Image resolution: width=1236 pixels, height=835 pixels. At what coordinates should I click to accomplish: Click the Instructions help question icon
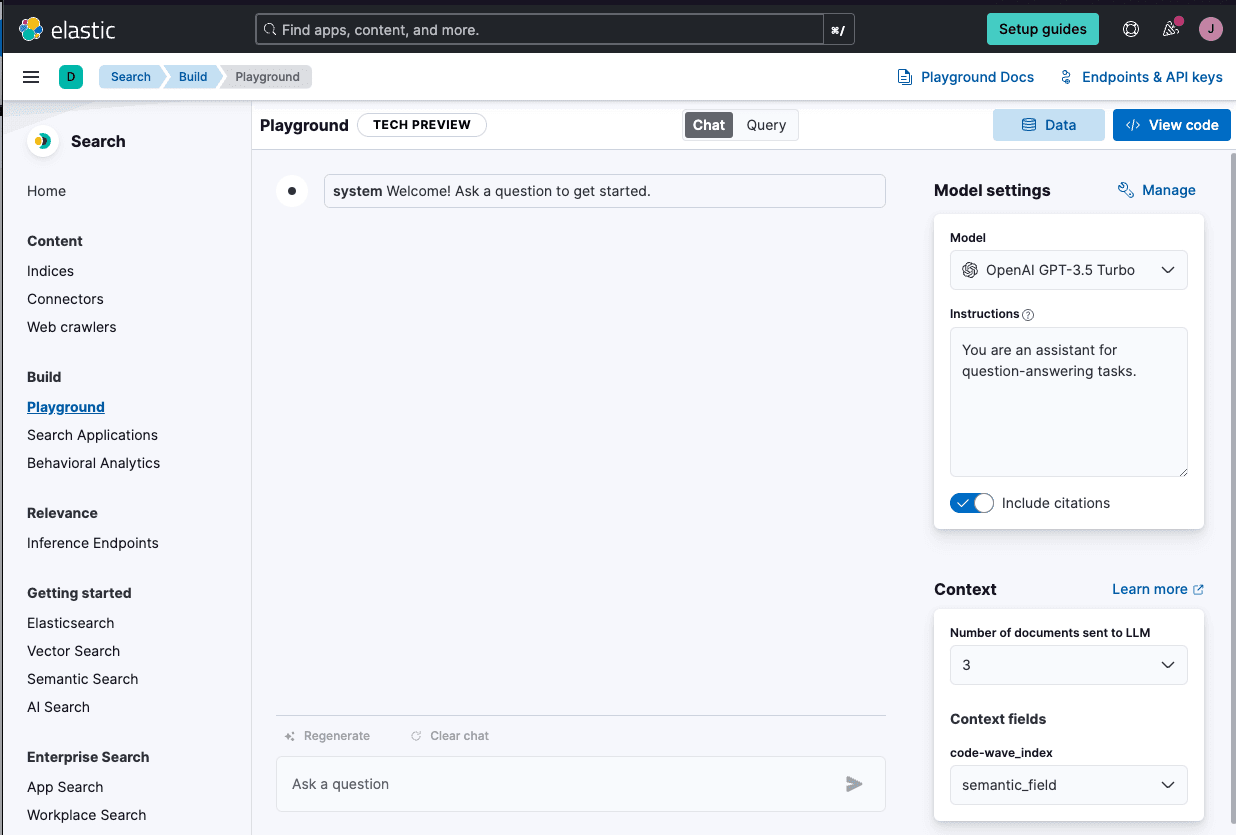click(1028, 314)
